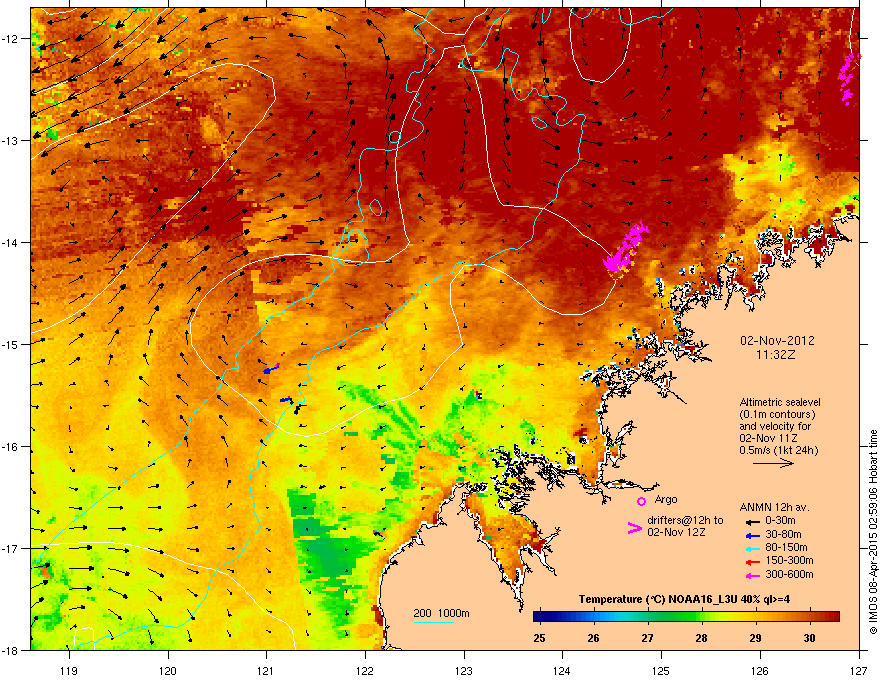This screenshot has width=880, height=680.
Task: Click the magenta Argo circle symbol in legend
Action: tap(641, 501)
